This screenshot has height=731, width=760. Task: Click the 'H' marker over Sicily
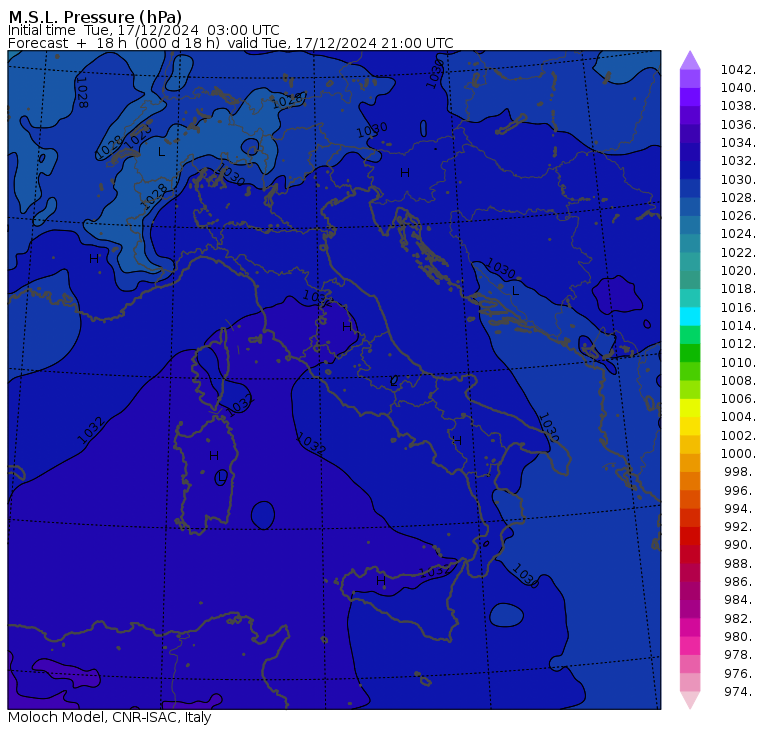[381, 580]
